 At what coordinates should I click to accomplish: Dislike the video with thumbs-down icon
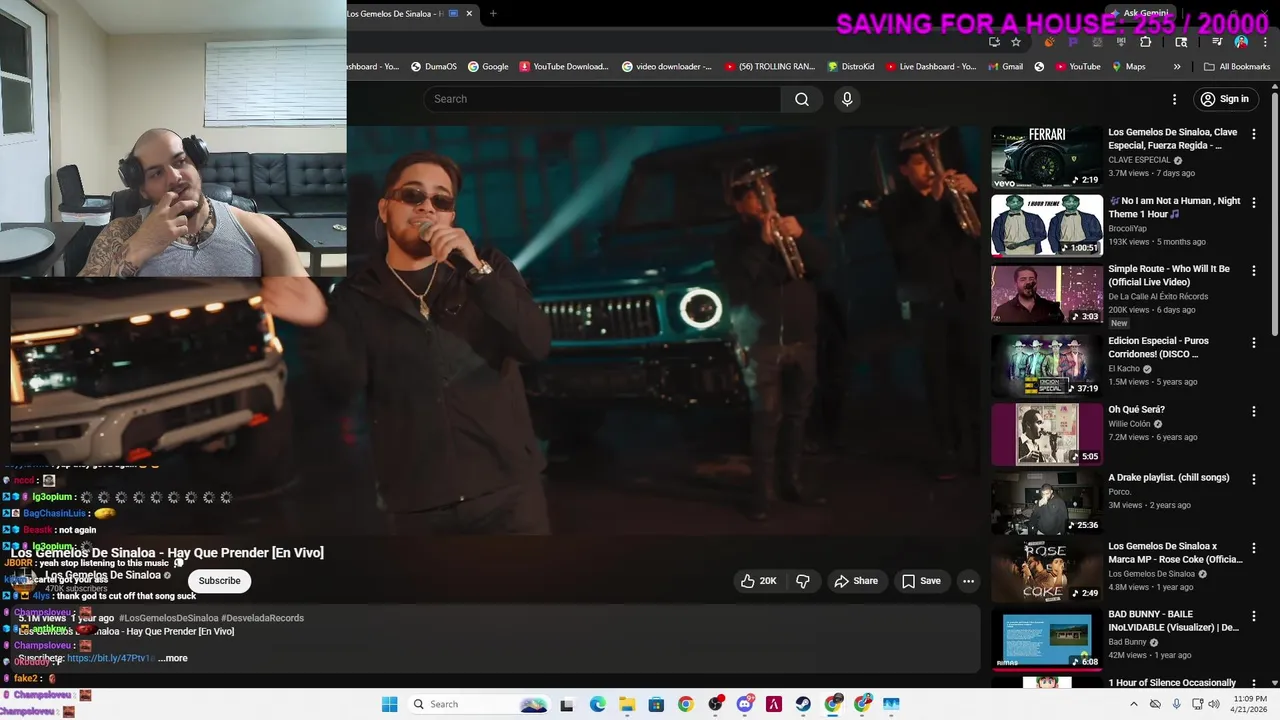802,581
